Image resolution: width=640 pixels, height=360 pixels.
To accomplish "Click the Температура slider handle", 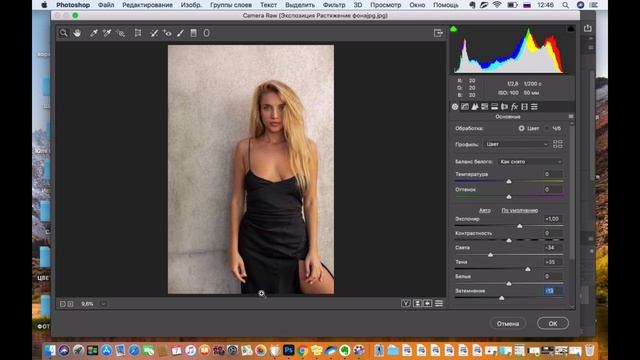I will [509, 181].
